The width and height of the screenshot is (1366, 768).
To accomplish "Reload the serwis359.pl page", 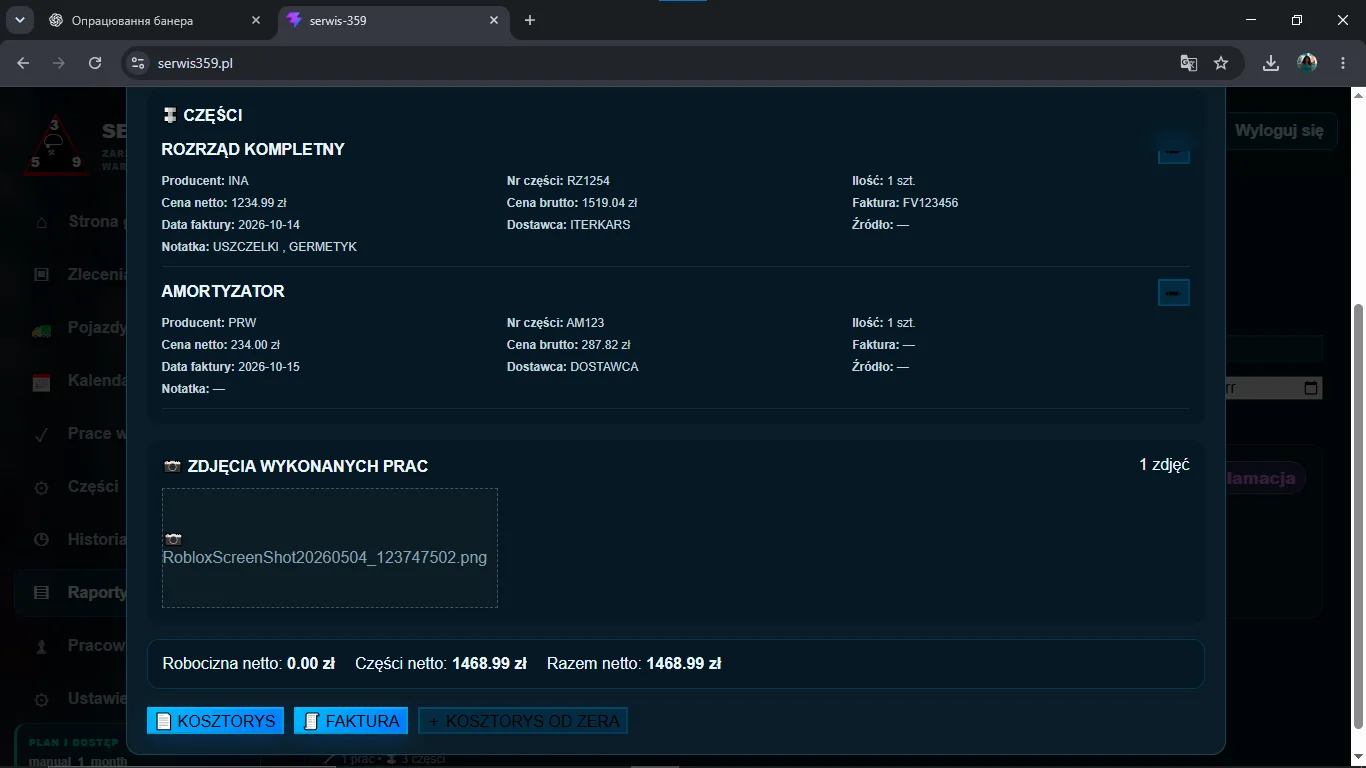I will 95,63.
